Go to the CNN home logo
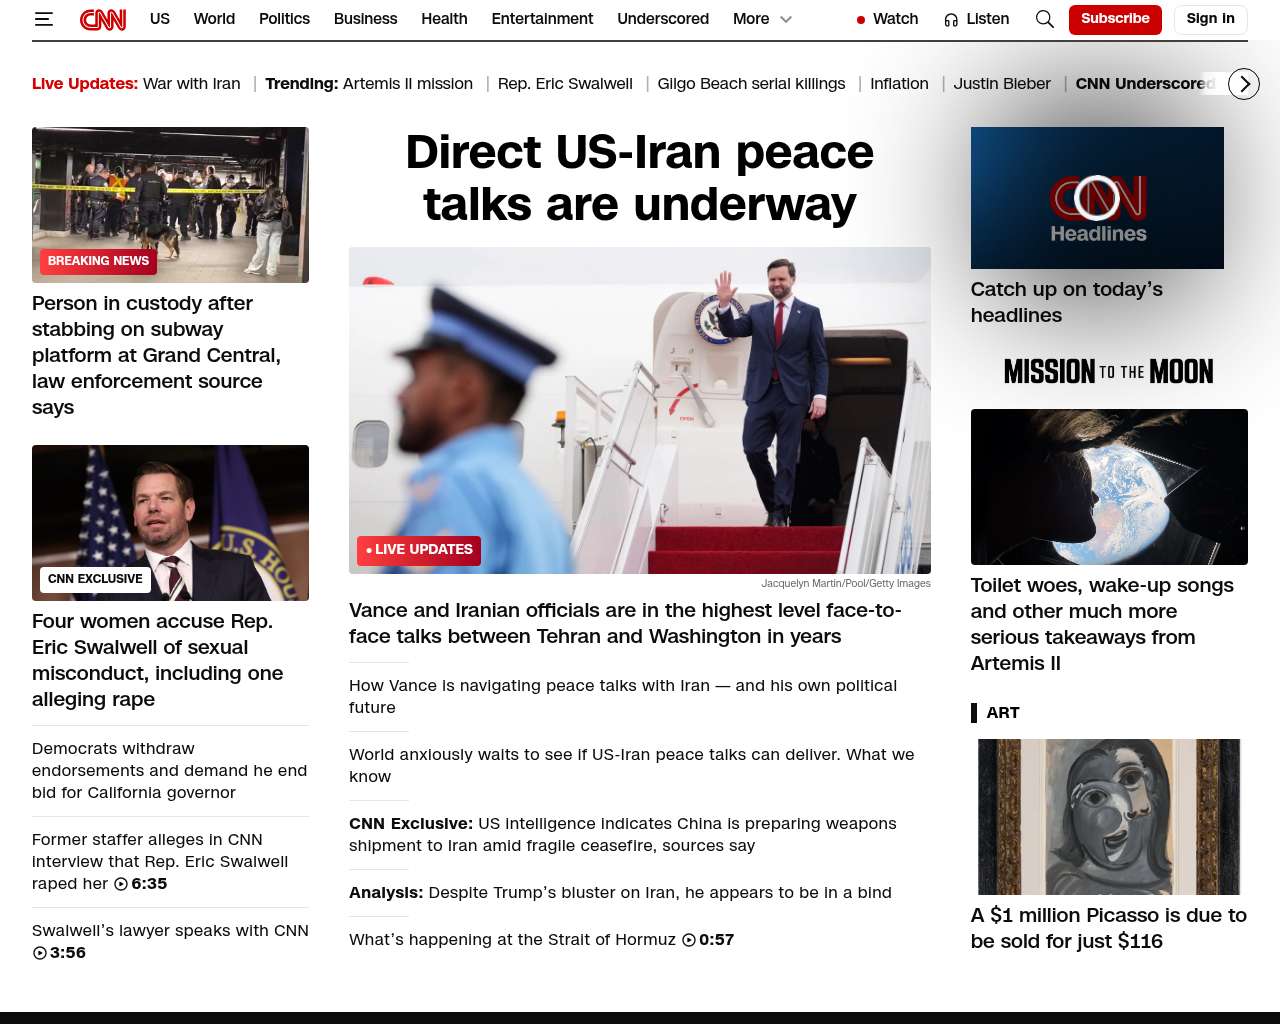This screenshot has height=1024, width=1280. click(x=103, y=19)
